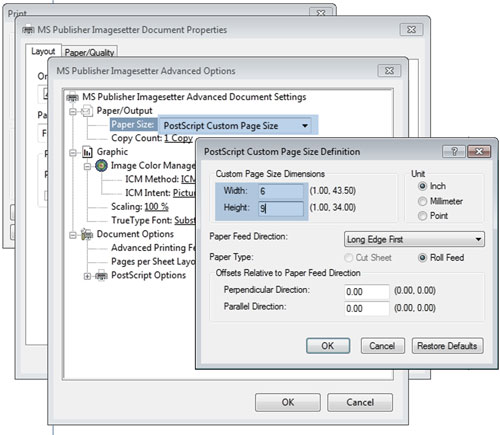Click the Graphic chart icon in tree

pos(87,152)
